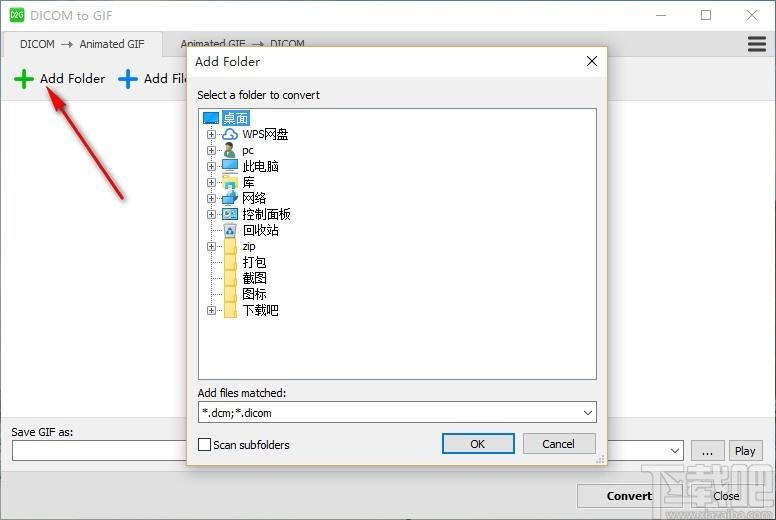Open the Add files matched dropdown

pos(587,412)
